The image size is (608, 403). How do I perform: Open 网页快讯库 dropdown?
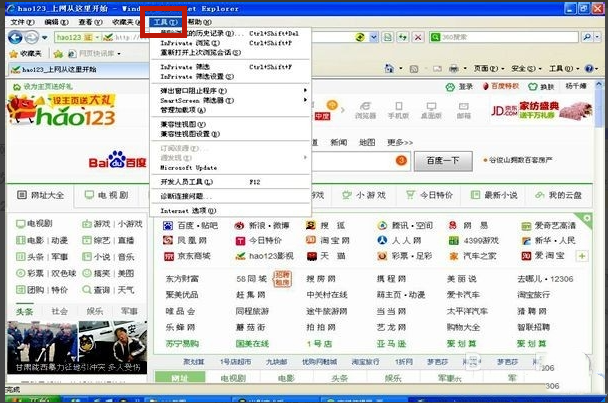coord(95,54)
